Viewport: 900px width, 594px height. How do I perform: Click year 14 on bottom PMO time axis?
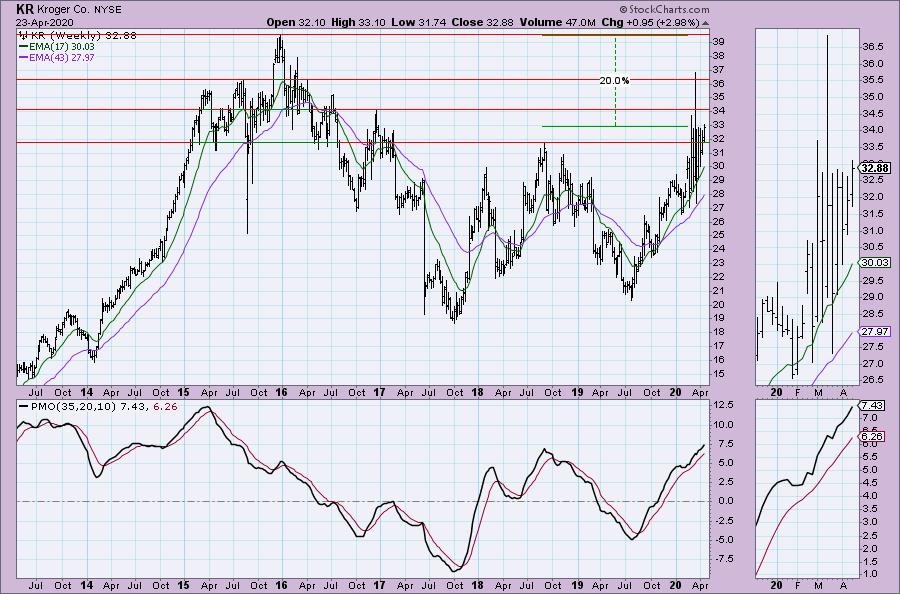pos(86,586)
